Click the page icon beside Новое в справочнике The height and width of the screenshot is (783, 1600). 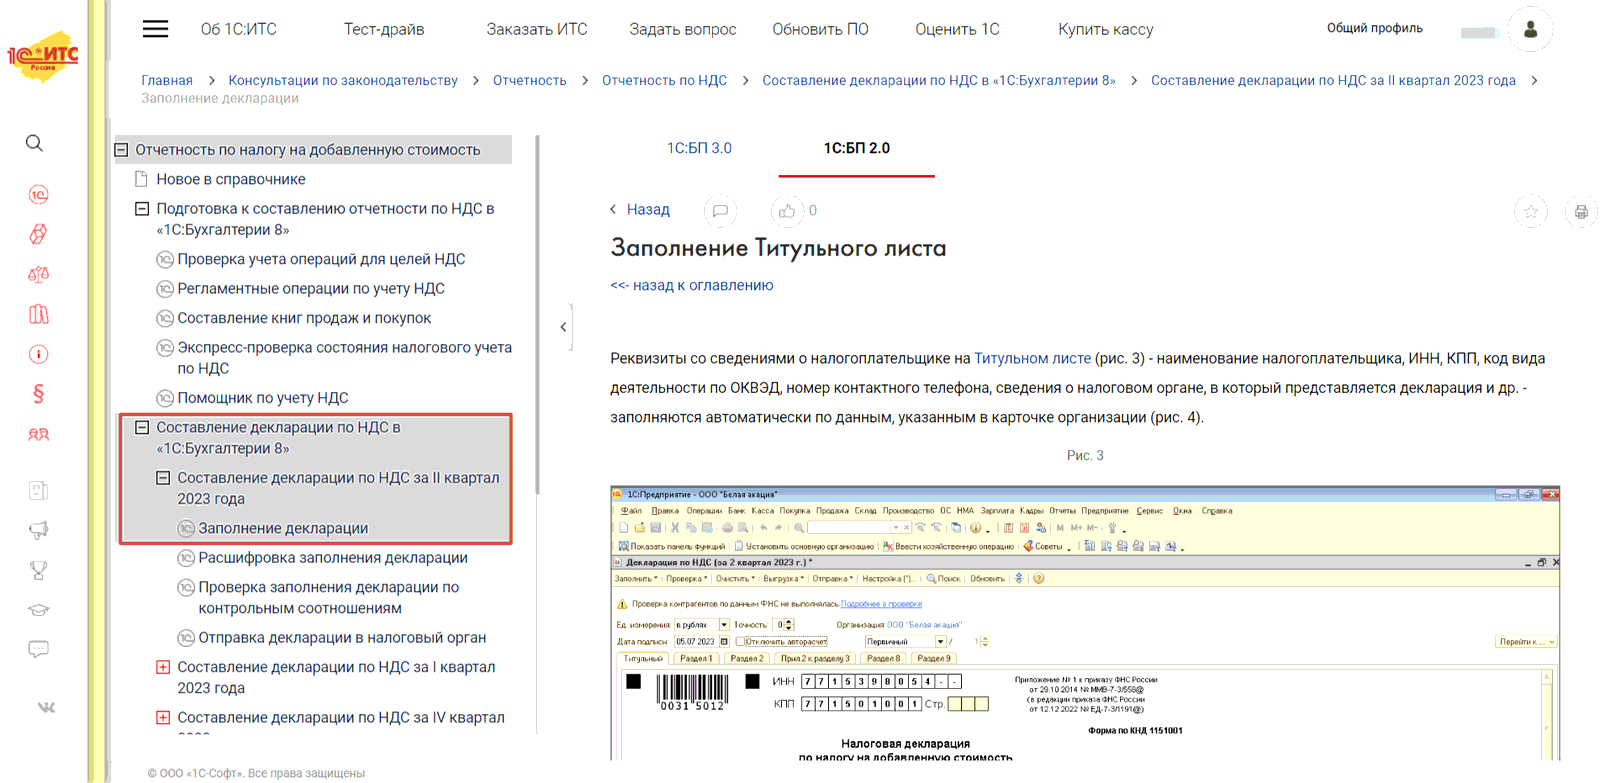tap(141, 179)
